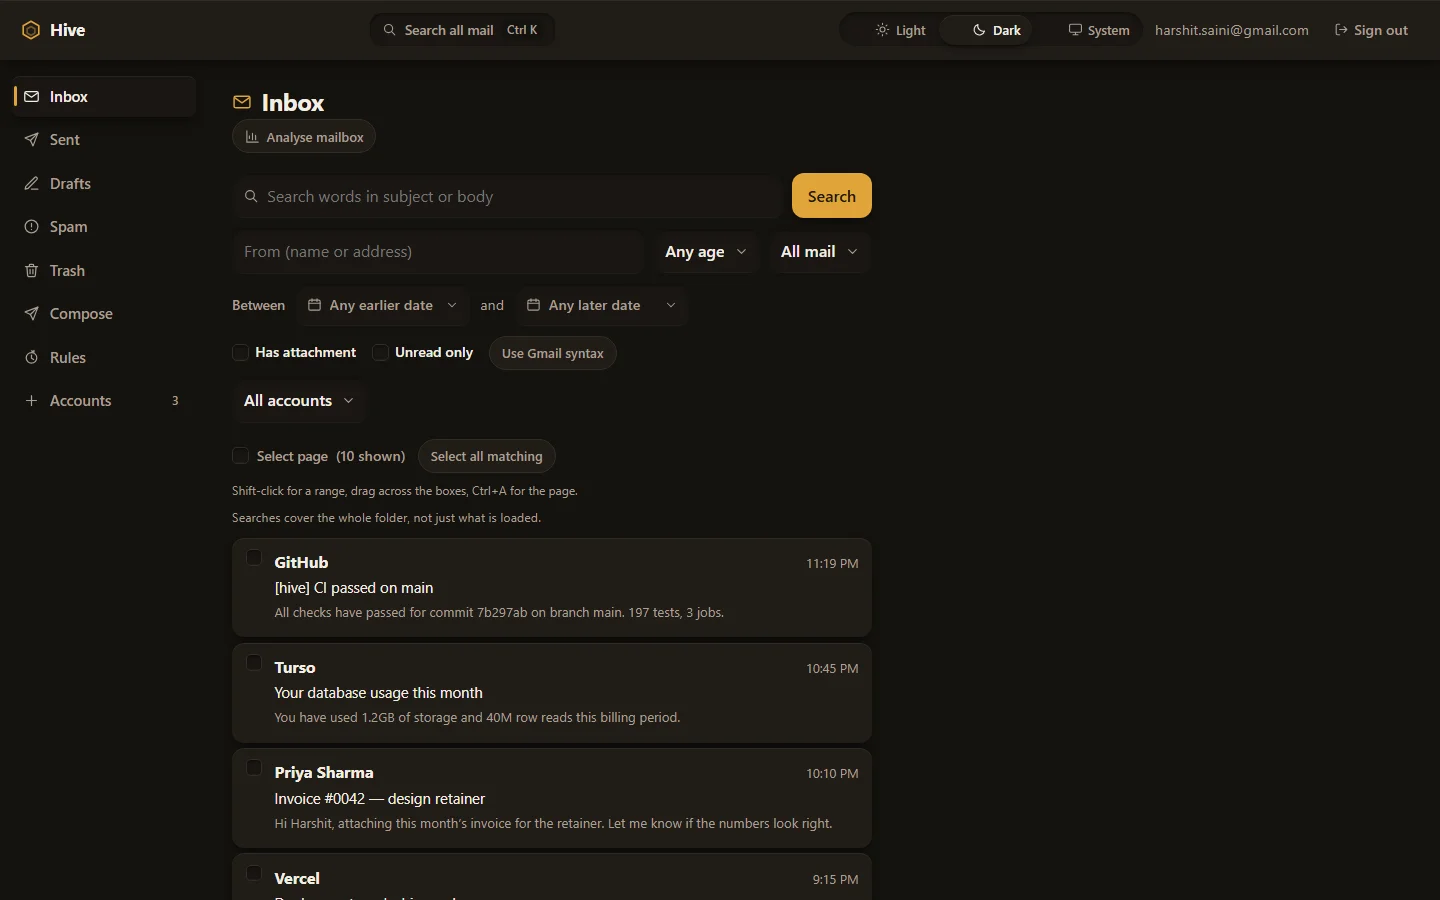
Task: Click the magnifier icon in Search all mail
Action: pyautogui.click(x=389, y=30)
